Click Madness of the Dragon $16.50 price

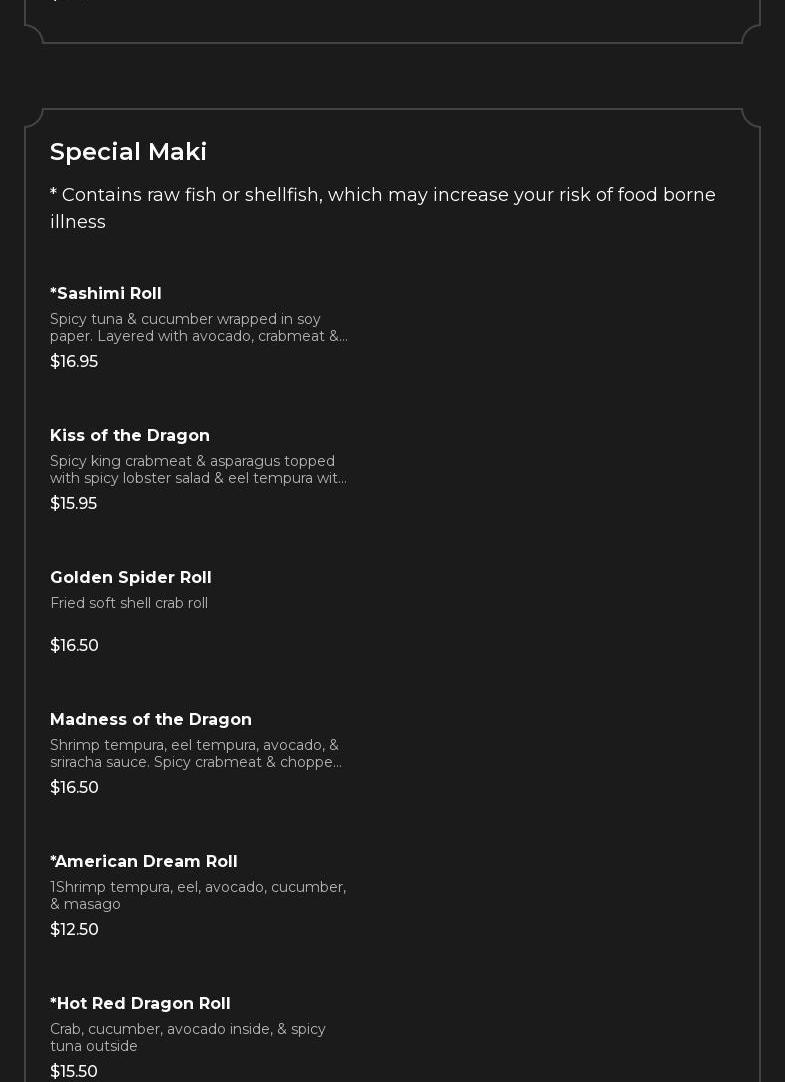[x=74, y=787]
